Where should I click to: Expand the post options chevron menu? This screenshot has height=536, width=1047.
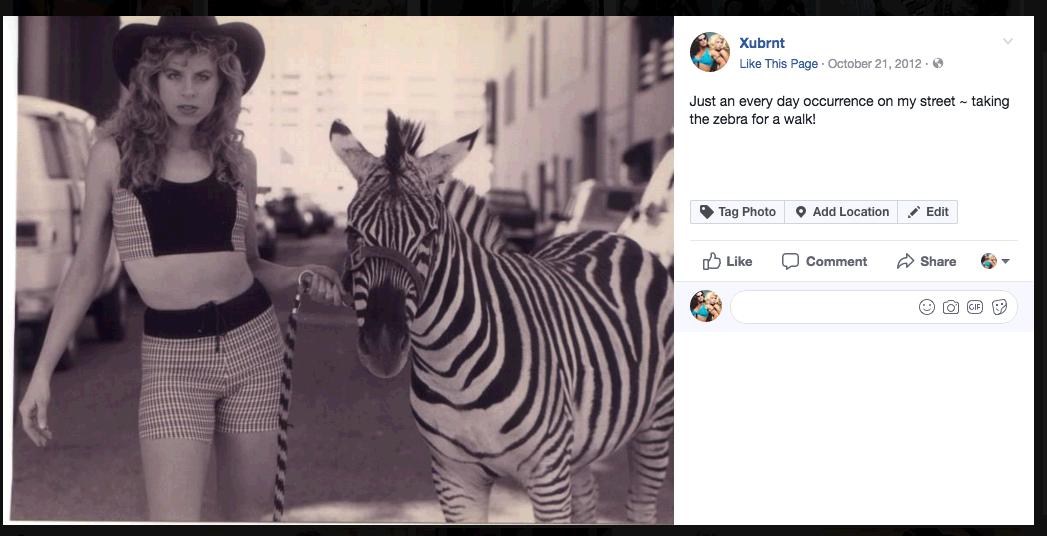click(1008, 41)
